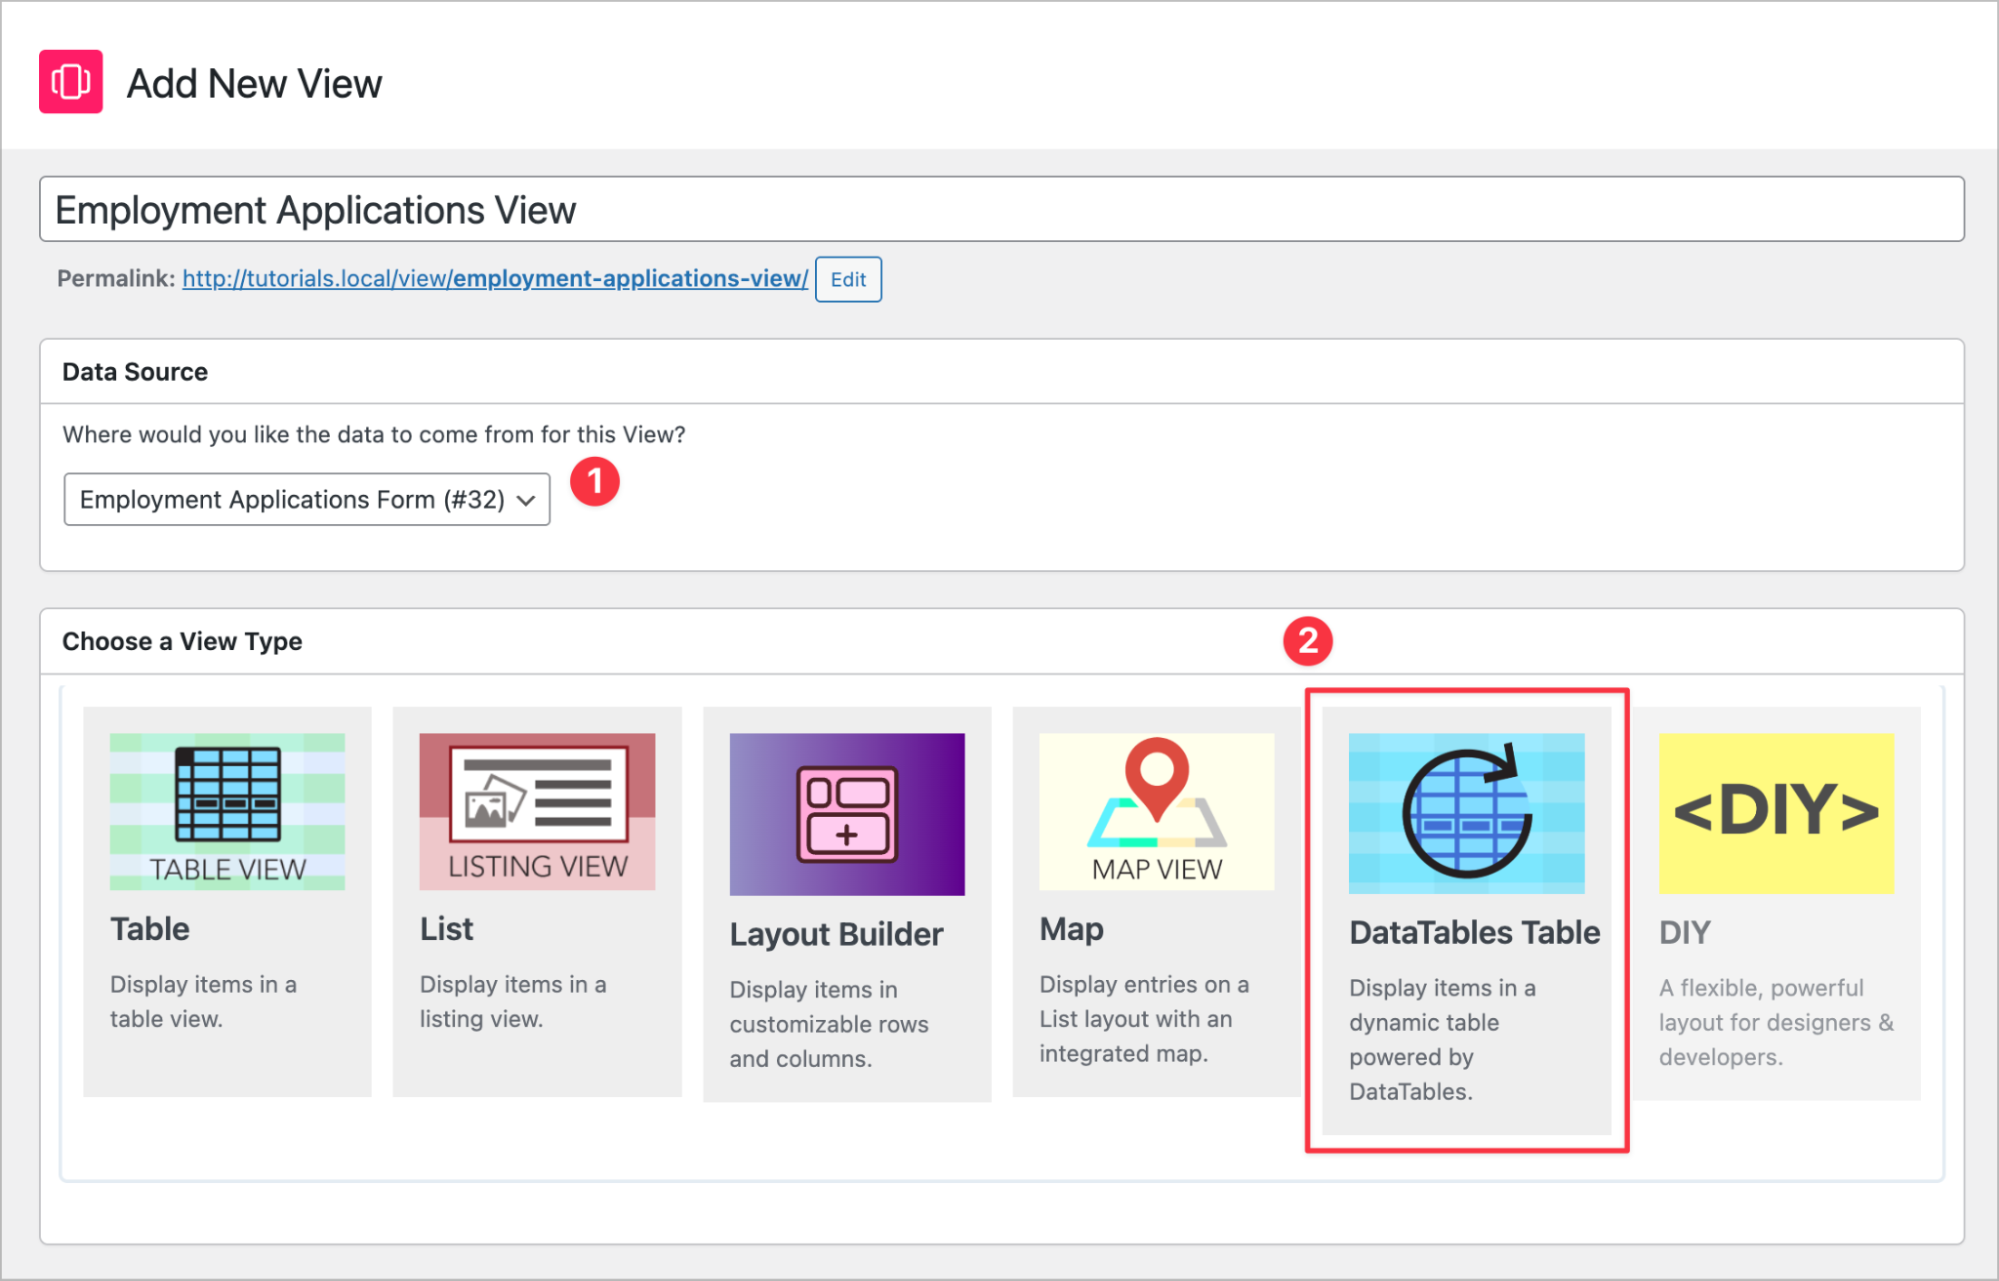This screenshot has width=1999, height=1281.
Task: Click the "List" view type title
Action: tap(447, 929)
